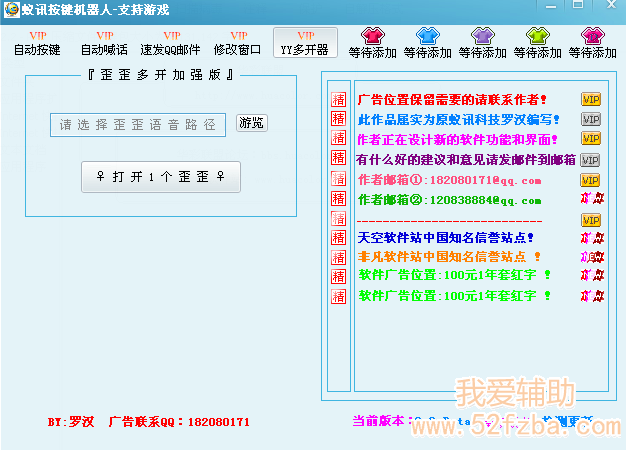626x450 pixels.
Task: Click the 游览 browse button
Action: click(x=252, y=123)
